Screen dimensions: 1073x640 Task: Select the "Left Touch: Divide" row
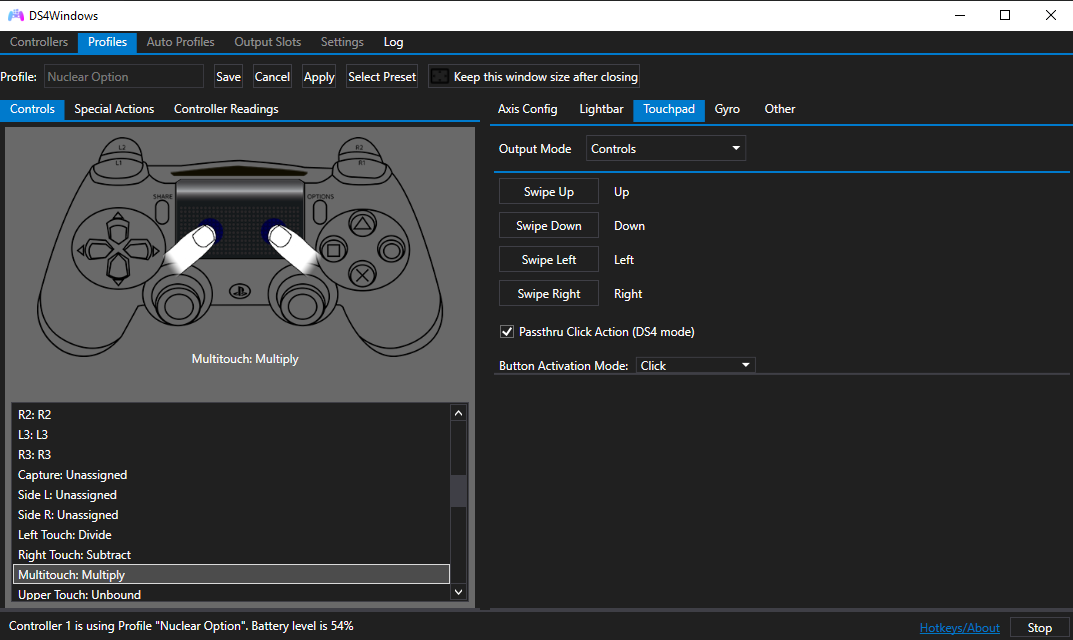tap(231, 535)
